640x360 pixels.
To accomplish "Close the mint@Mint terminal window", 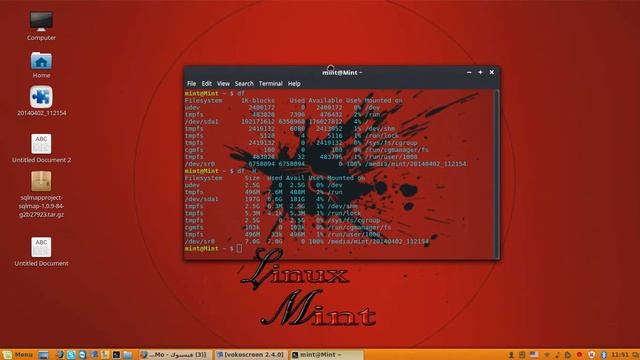I will point(491,72).
